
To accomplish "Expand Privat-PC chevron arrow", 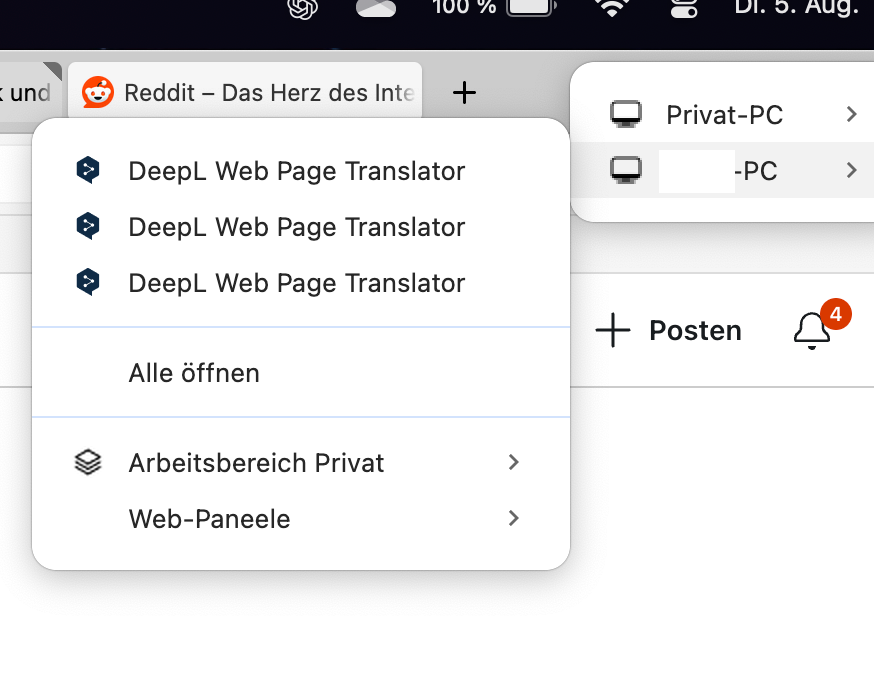I will pyautogui.click(x=851, y=114).
